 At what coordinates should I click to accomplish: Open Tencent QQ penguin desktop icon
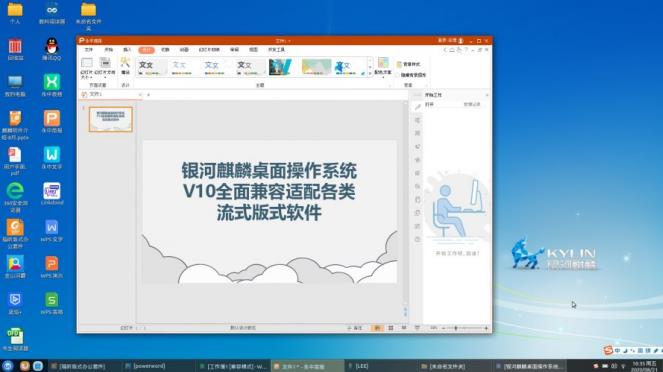coord(52,49)
